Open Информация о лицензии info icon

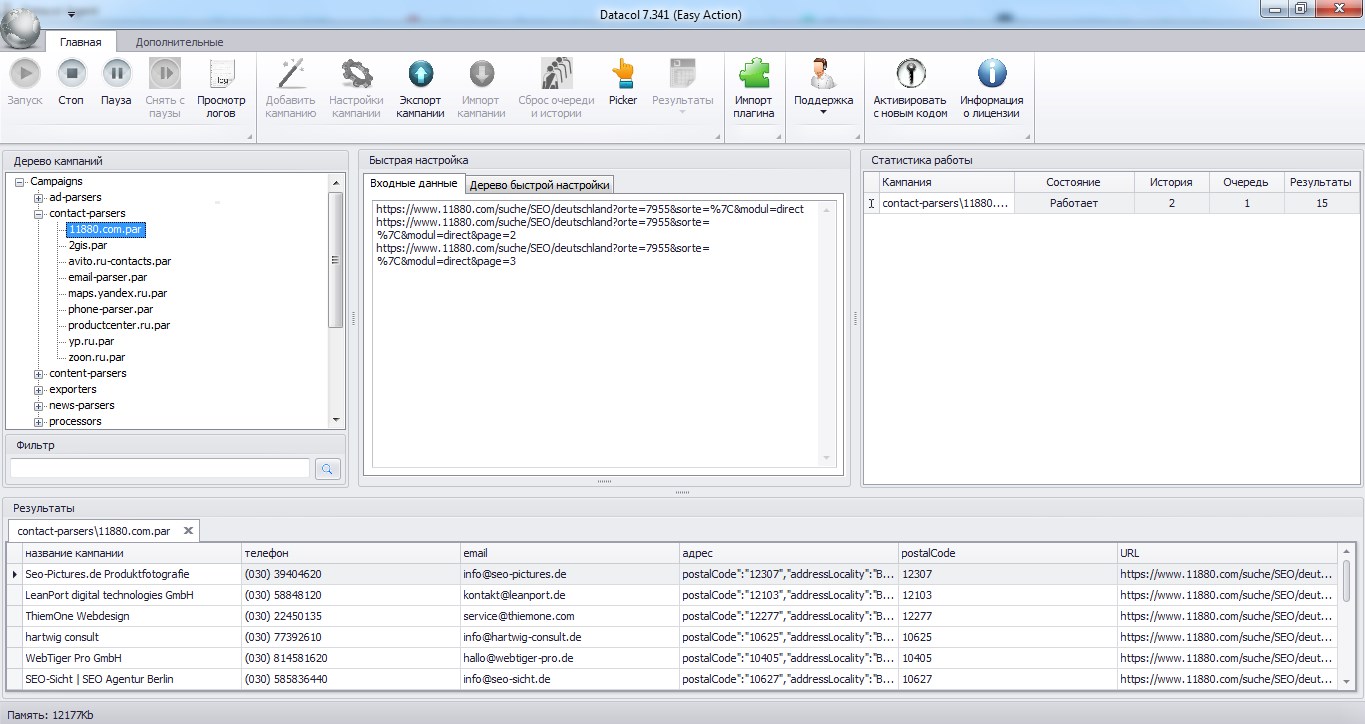[991, 74]
